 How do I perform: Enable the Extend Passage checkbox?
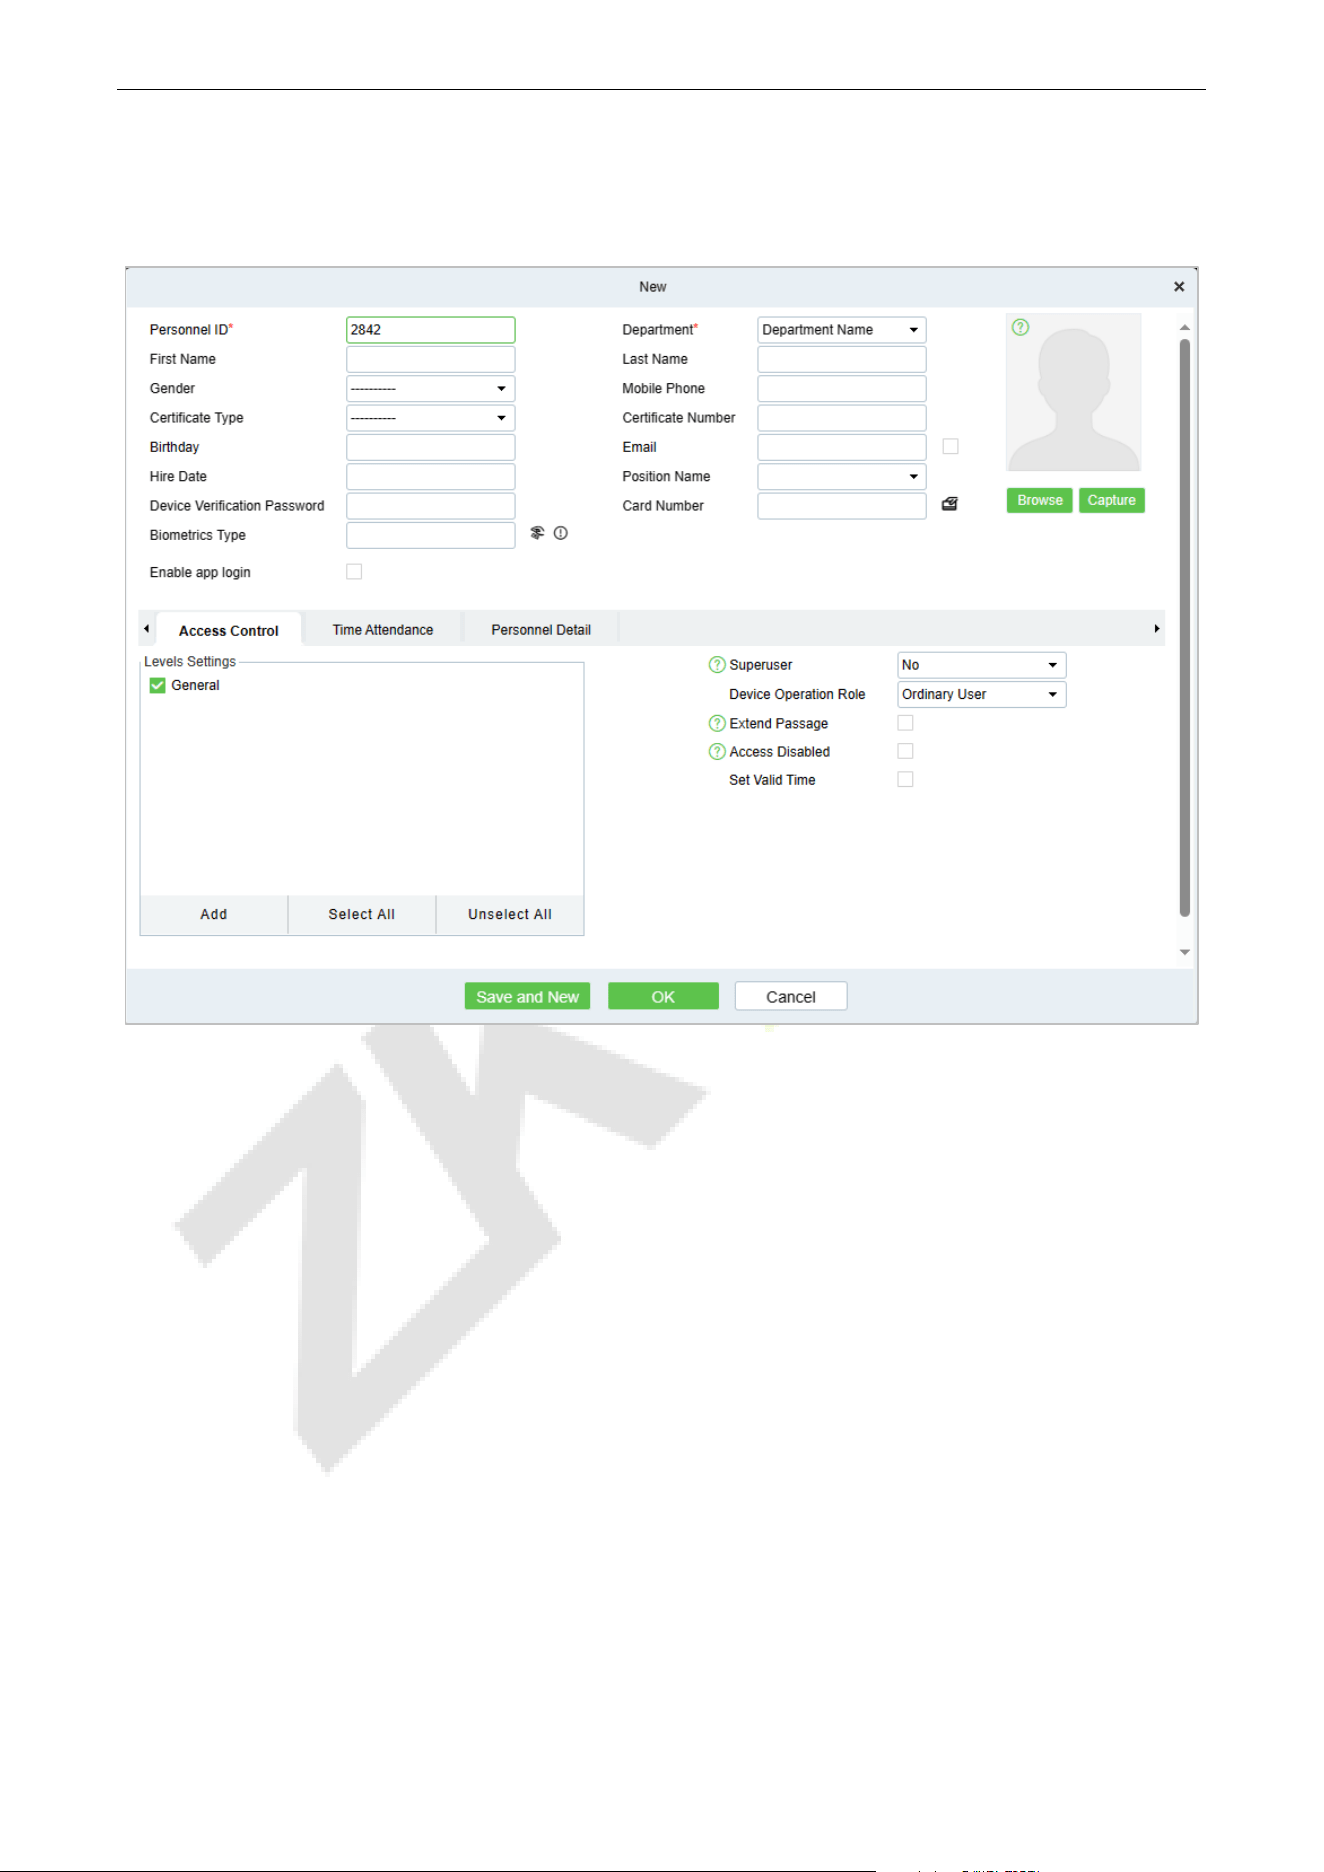(x=906, y=723)
